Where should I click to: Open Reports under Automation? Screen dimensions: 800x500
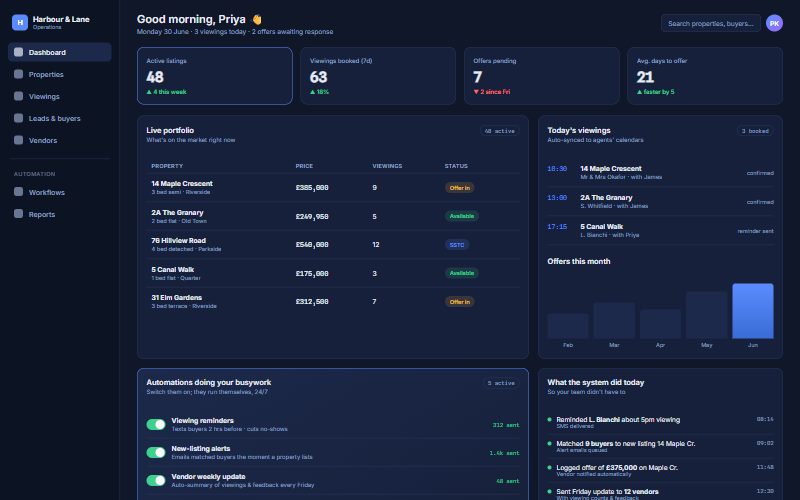coord(60,214)
